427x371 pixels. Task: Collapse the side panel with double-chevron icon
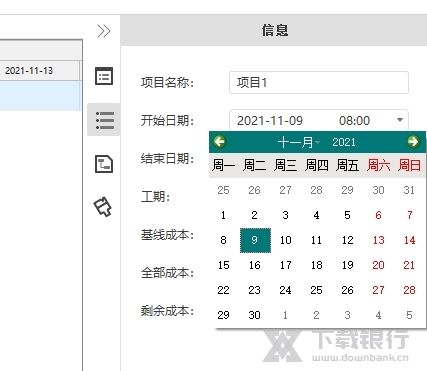[104, 31]
